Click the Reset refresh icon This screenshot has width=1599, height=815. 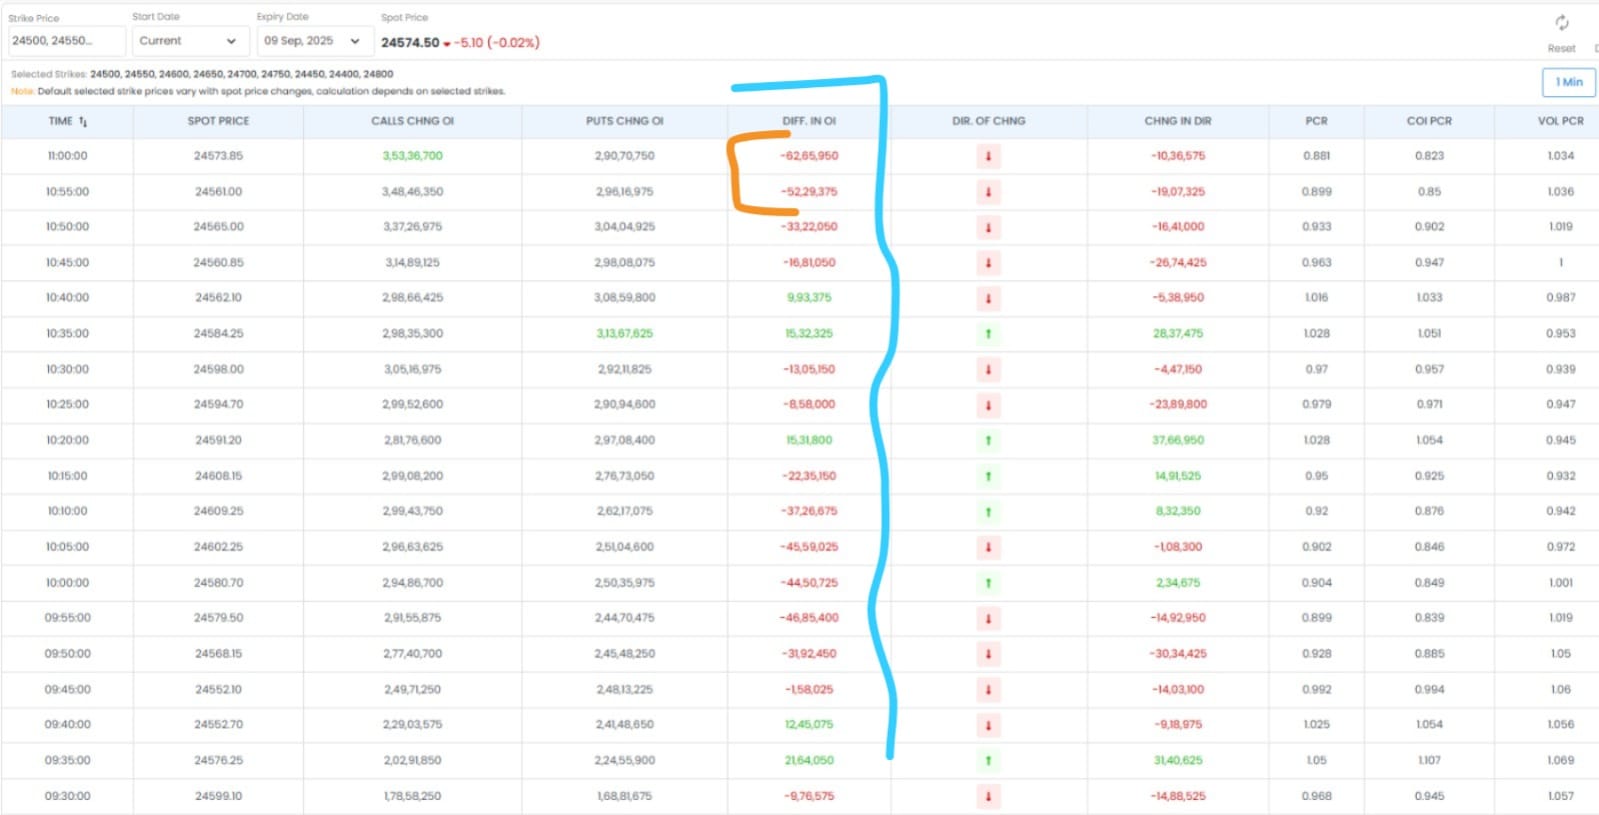pyautogui.click(x=1561, y=23)
